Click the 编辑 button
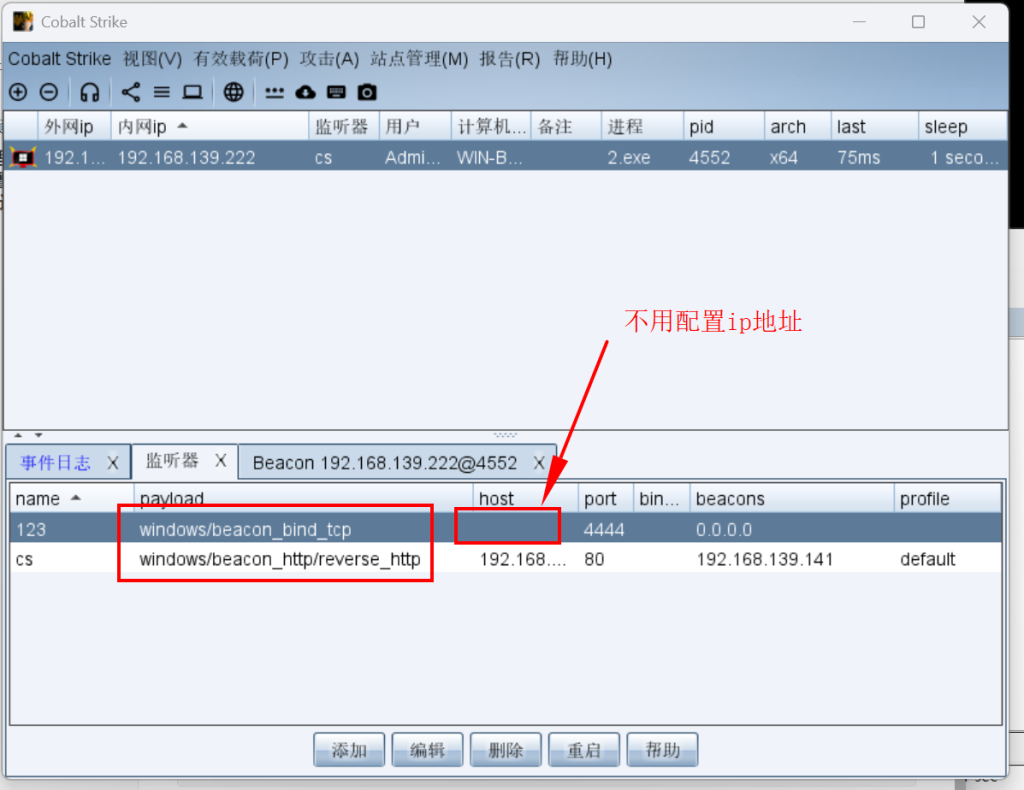The width and height of the screenshot is (1024, 790). click(x=427, y=750)
